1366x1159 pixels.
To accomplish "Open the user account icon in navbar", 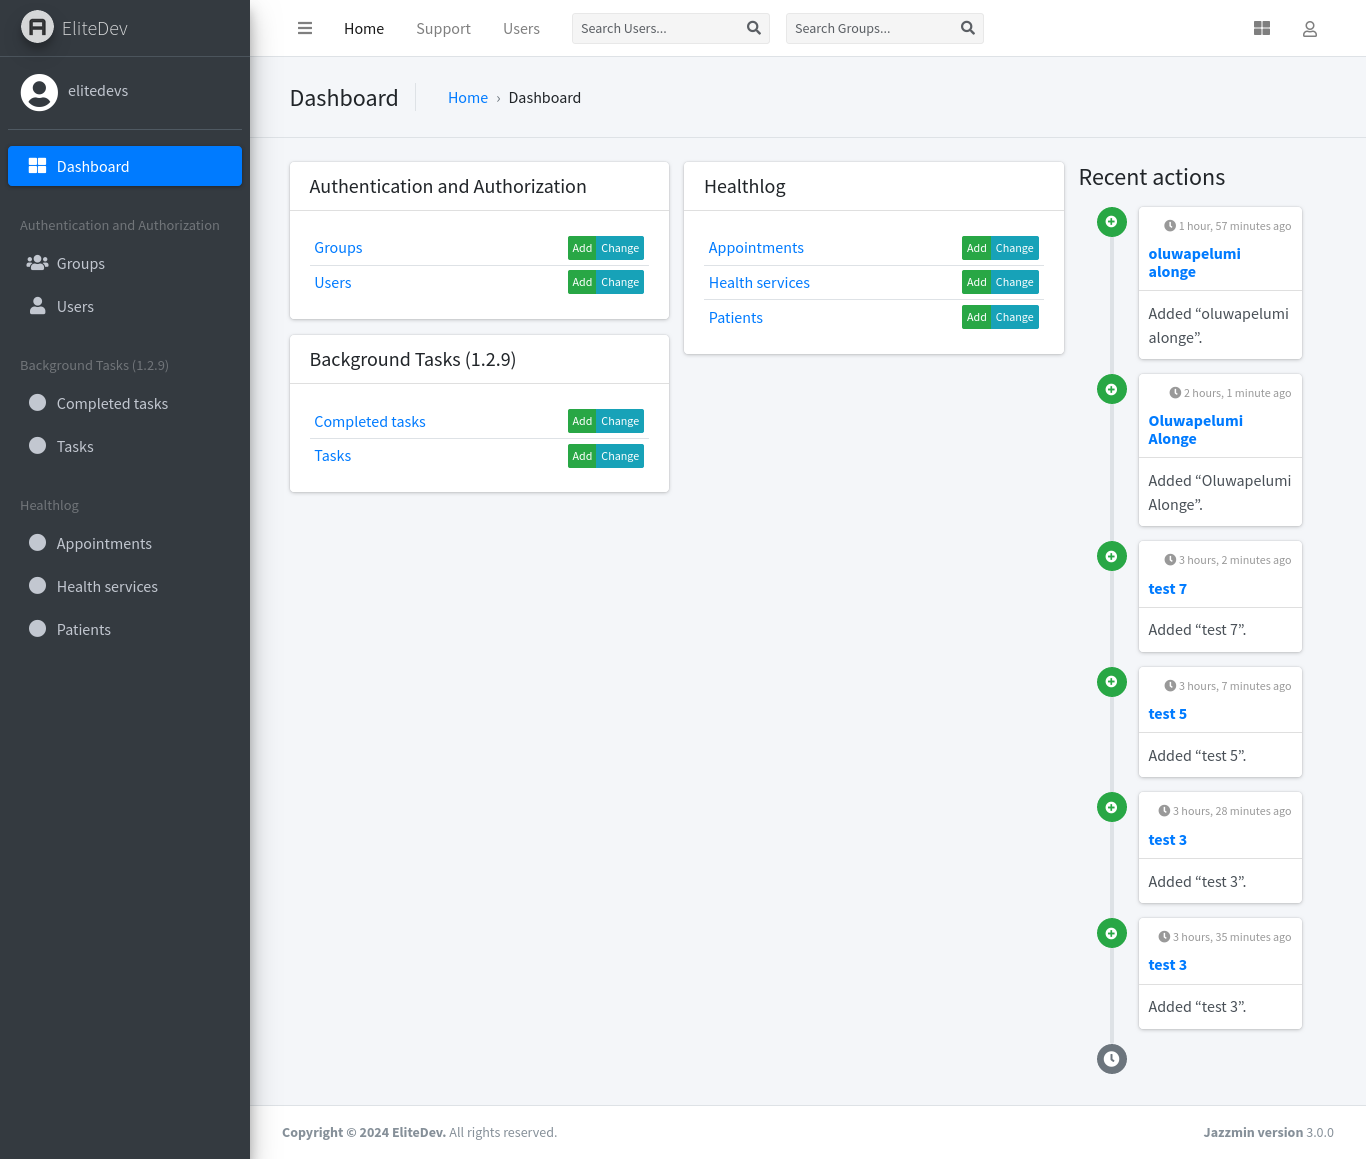I will [x=1310, y=29].
